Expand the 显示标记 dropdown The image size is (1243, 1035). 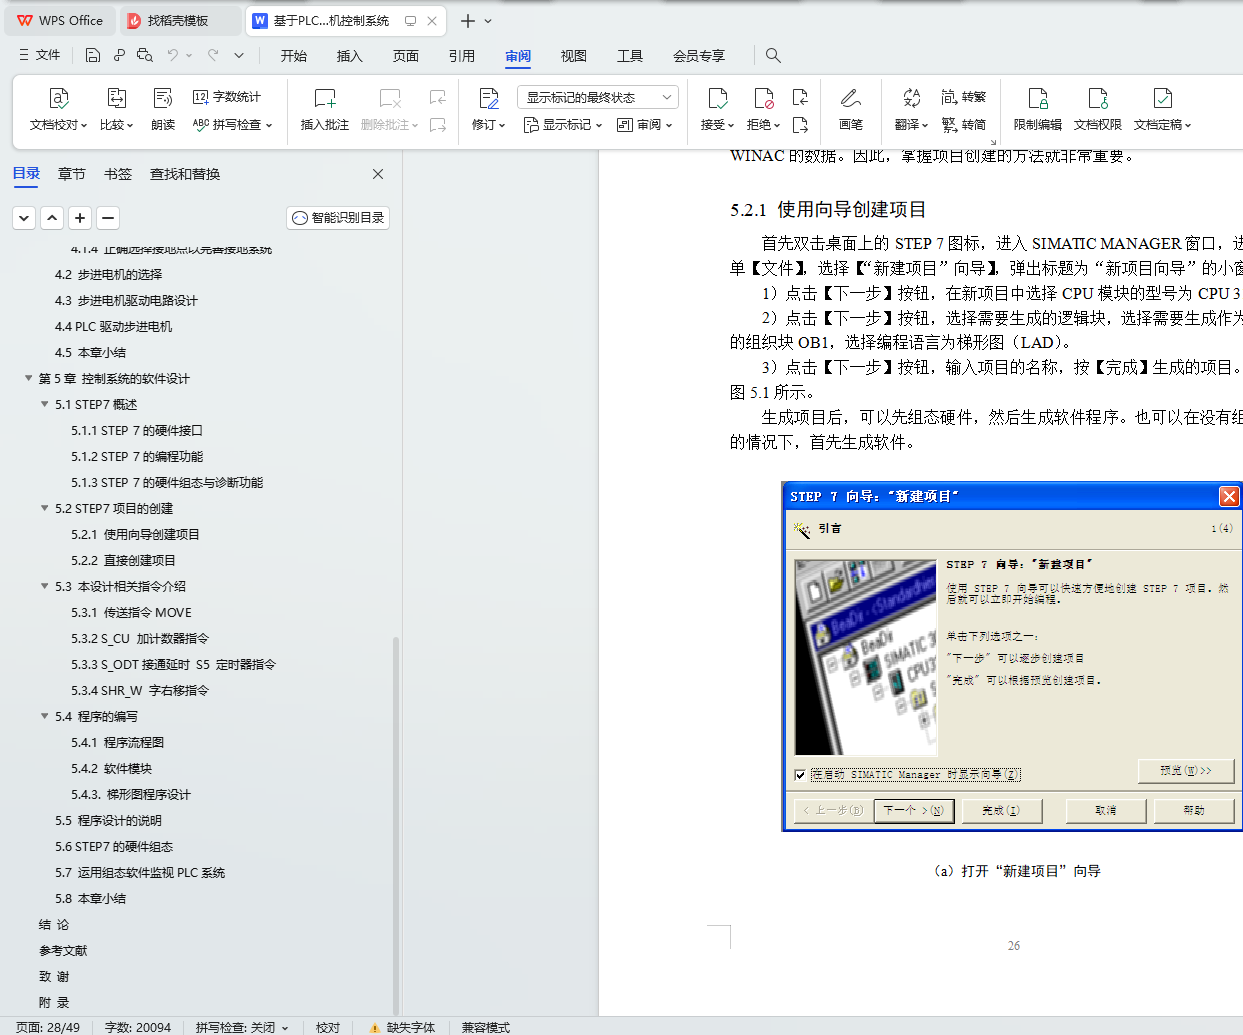tap(563, 125)
